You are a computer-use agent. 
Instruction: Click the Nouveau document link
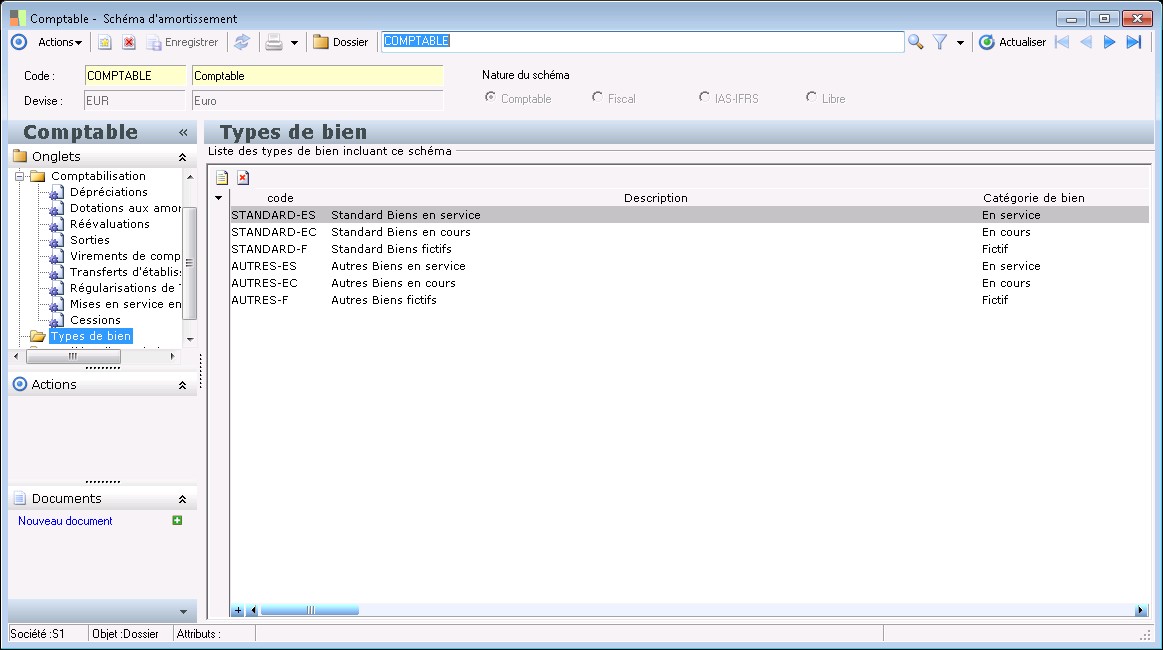click(65, 521)
